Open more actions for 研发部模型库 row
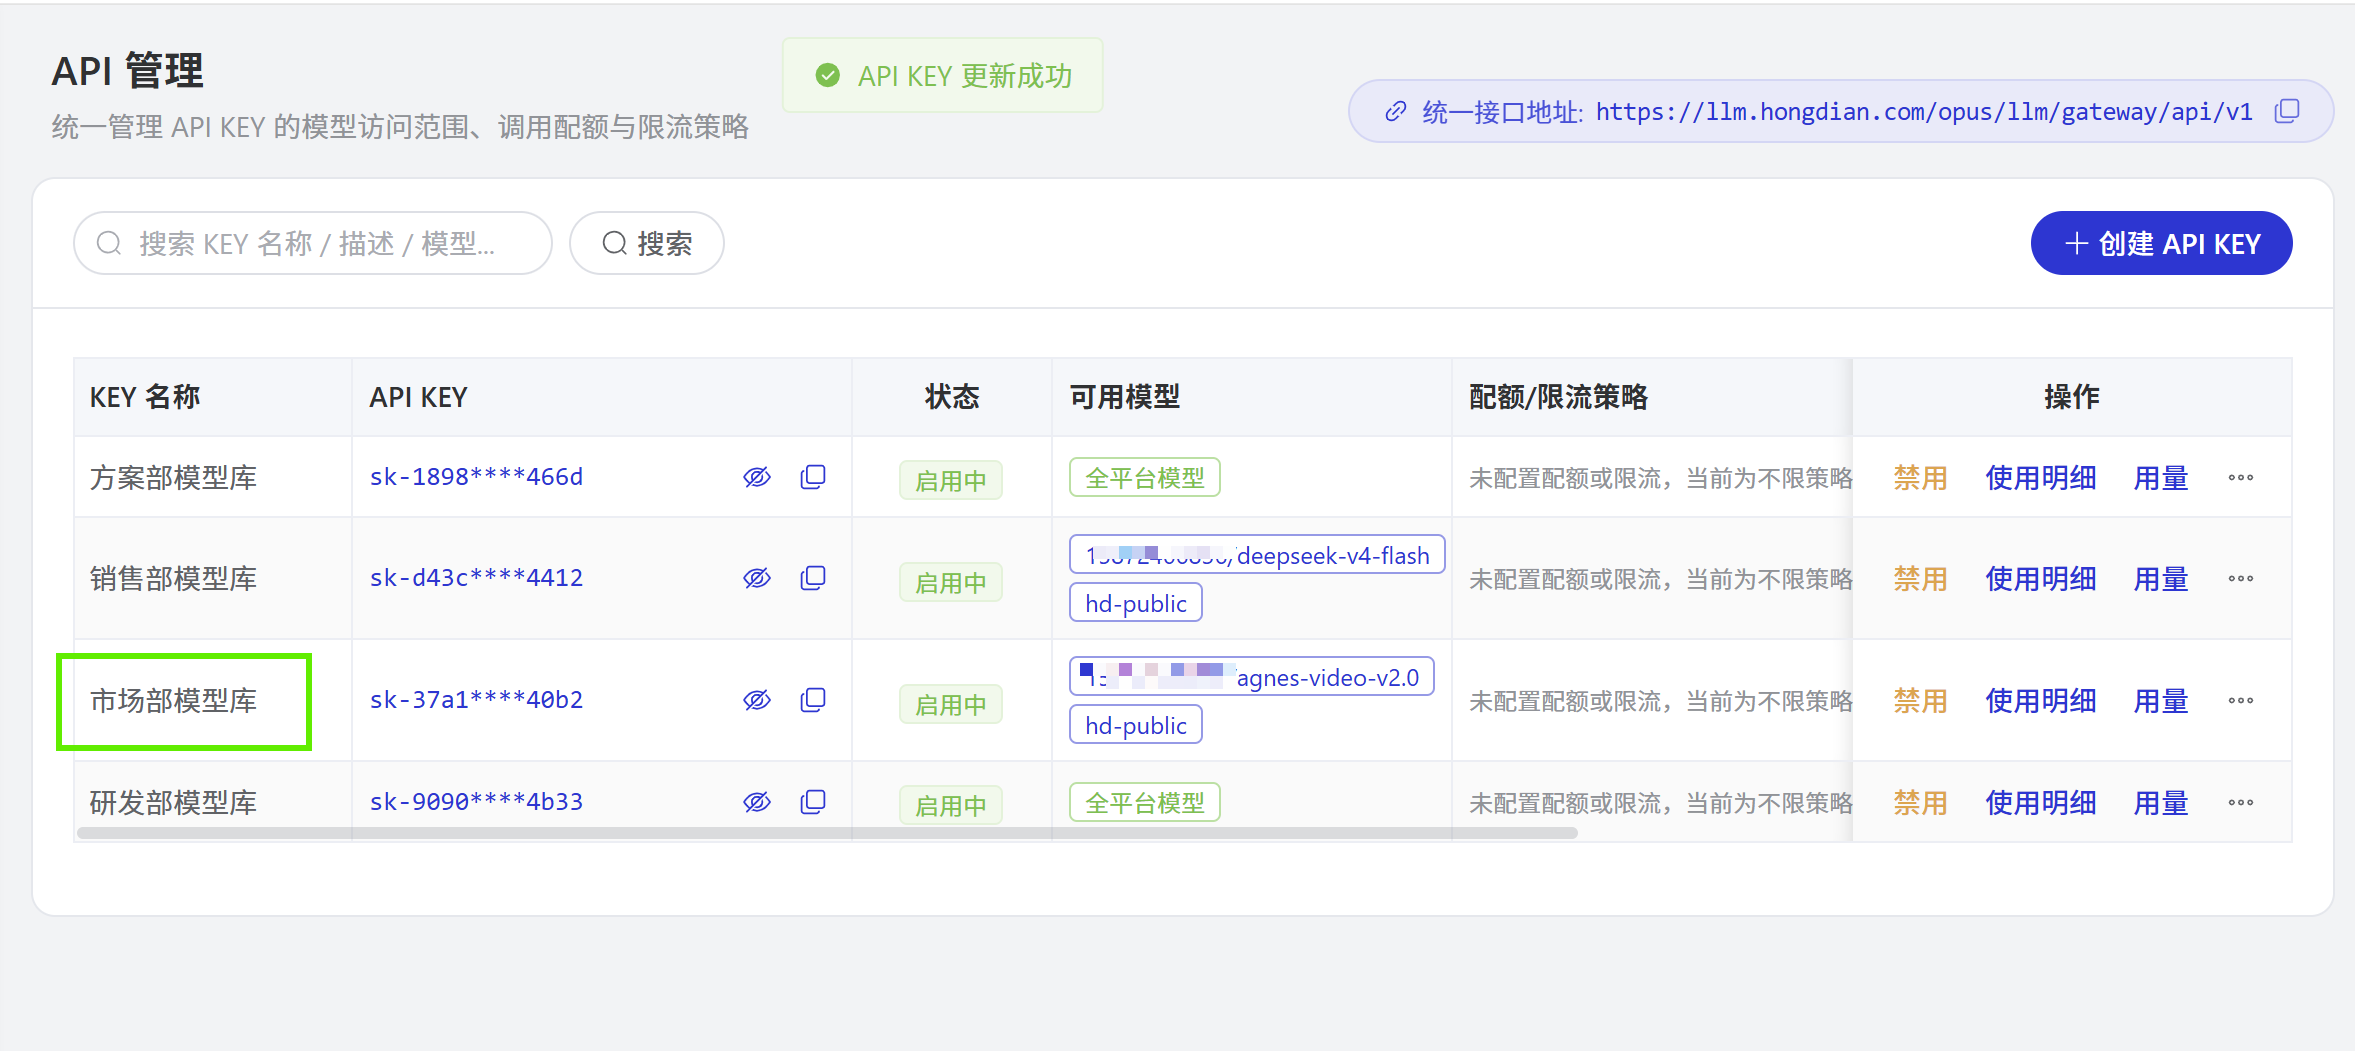 coord(2241,803)
